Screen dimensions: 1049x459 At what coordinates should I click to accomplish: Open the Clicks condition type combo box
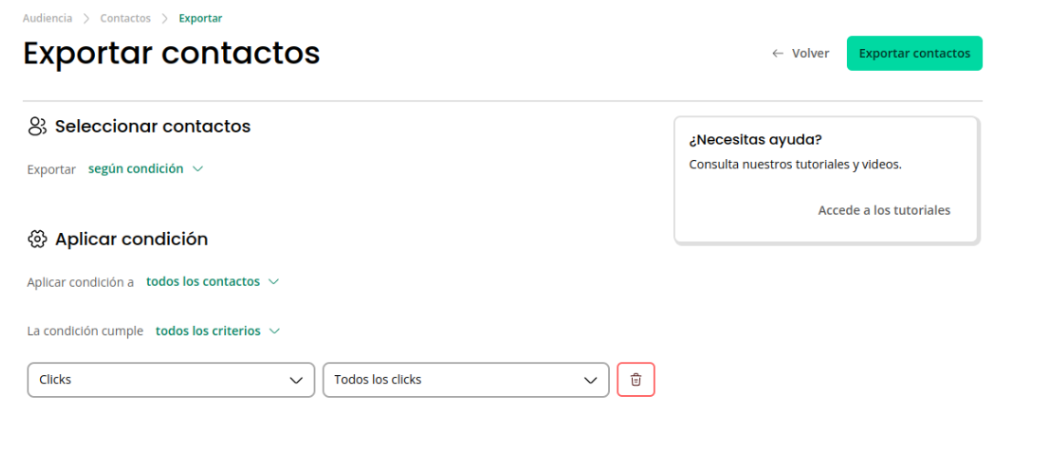pos(171,380)
